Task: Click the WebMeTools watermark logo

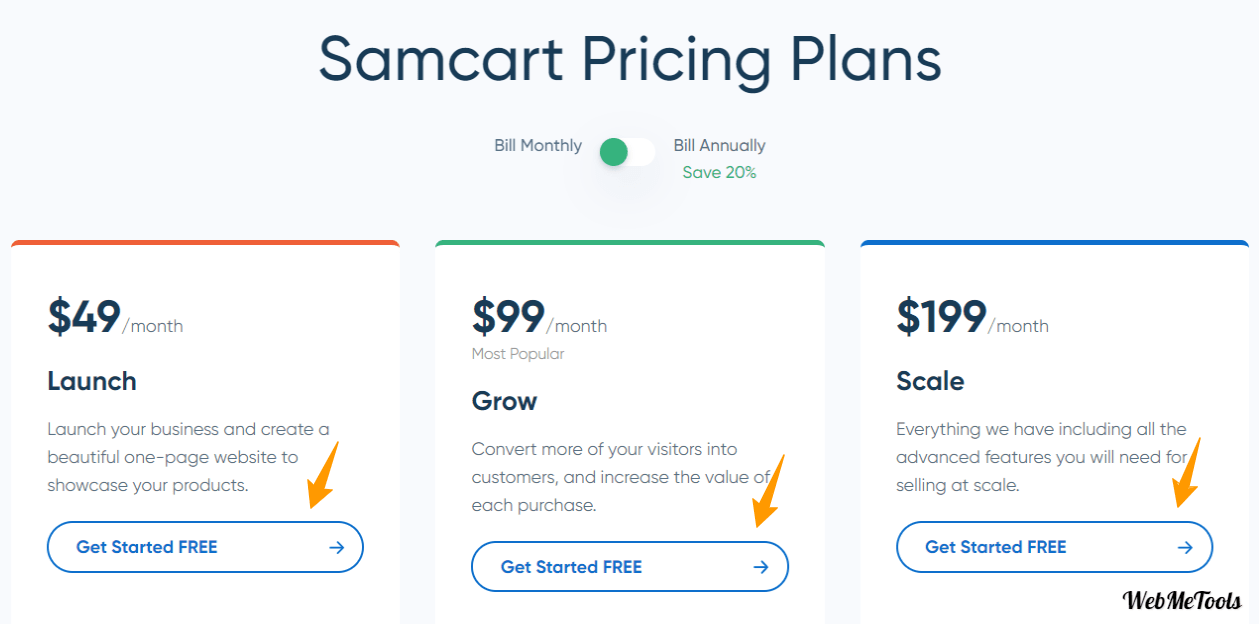Action: (x=1183, y=600)
